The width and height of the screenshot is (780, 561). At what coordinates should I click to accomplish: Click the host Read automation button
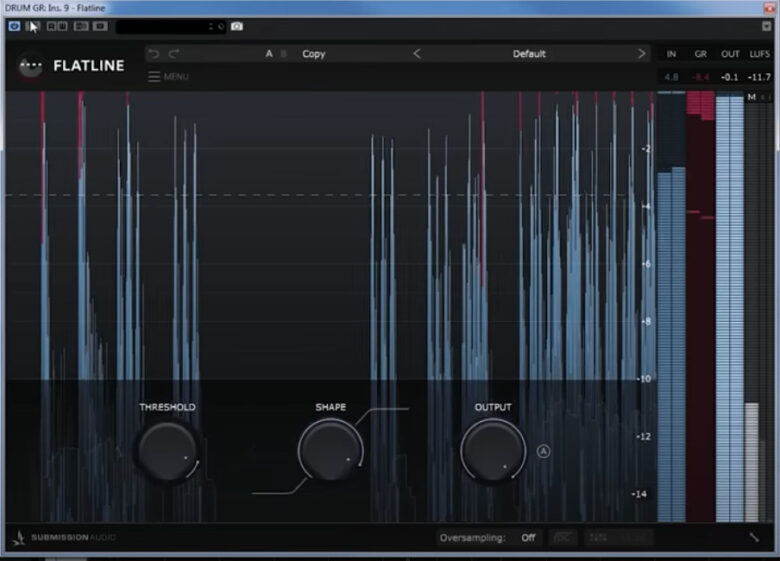point(51,26)
